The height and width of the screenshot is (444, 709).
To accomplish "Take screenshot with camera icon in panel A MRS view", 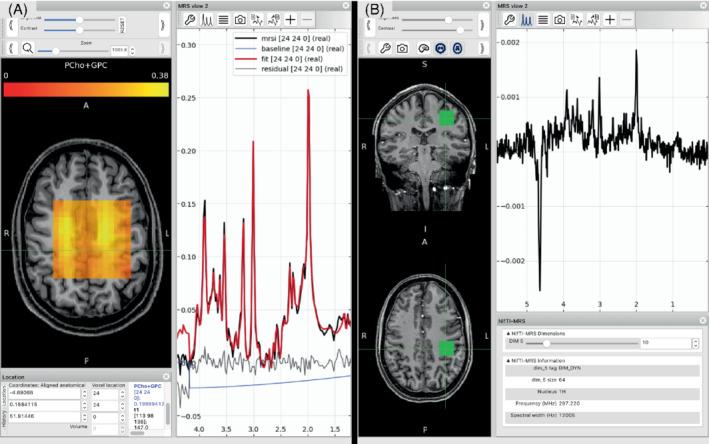I will 240,20.
